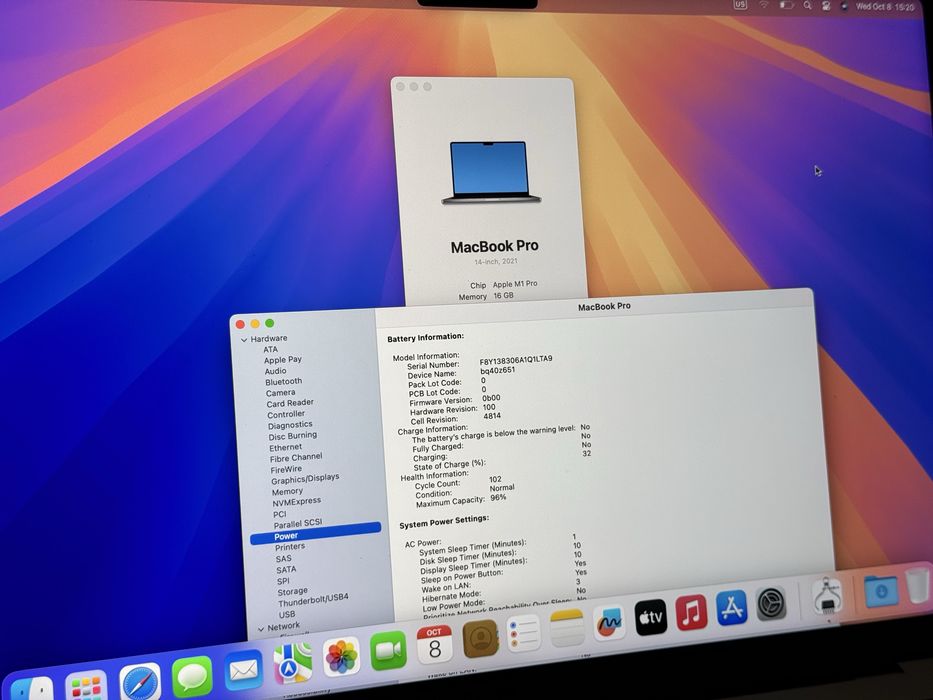This screenshot has height=700, width=933.
Task: Open Control Center from the menu bar
Action: (x=826, y=6)
